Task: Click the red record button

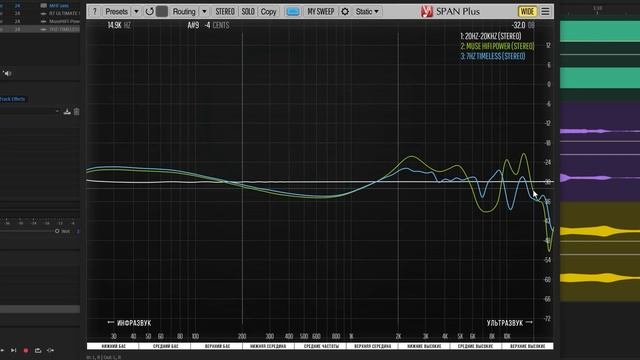Action: 26,350
